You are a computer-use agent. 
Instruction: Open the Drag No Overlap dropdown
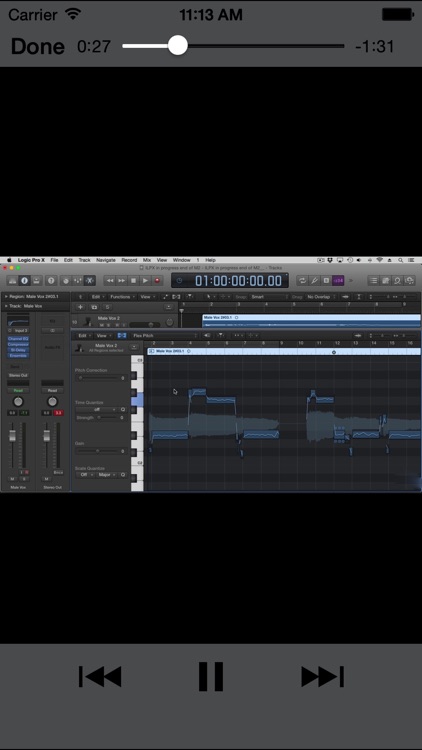[x=321, y=297]
